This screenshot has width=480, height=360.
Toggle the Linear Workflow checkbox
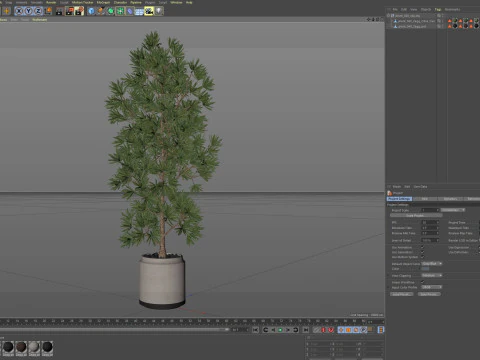(422, 282)
